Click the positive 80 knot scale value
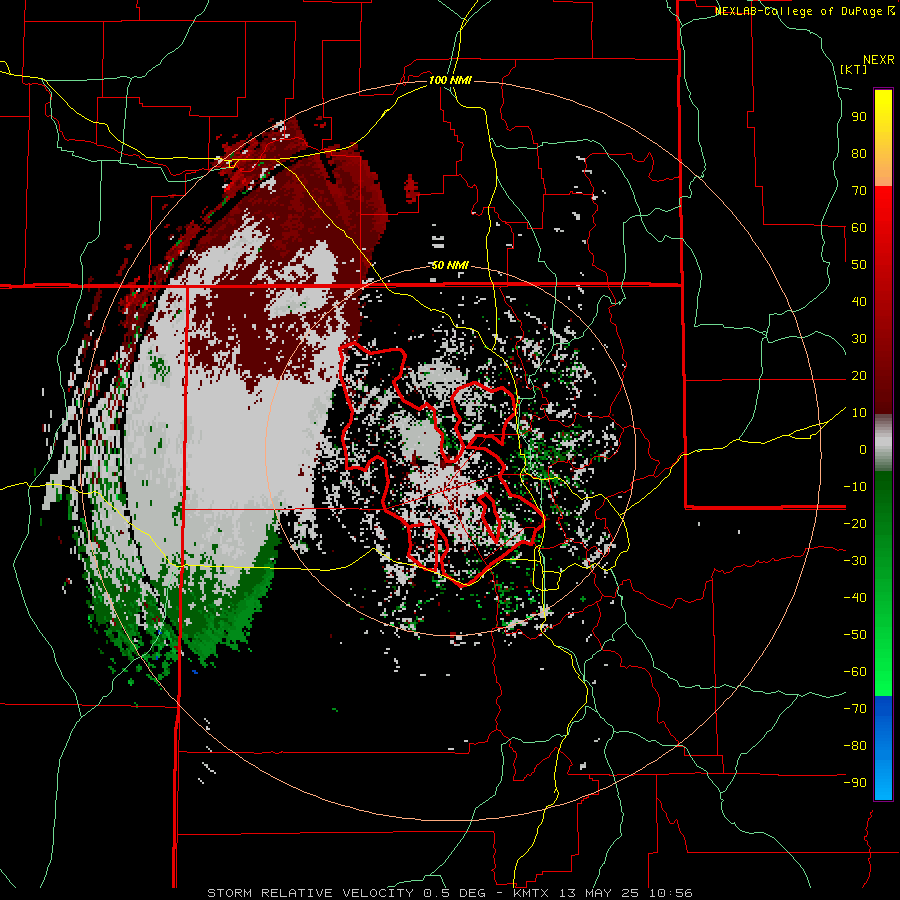The height and width of the screenshot is (900, 900). click(x=859, y=154)
